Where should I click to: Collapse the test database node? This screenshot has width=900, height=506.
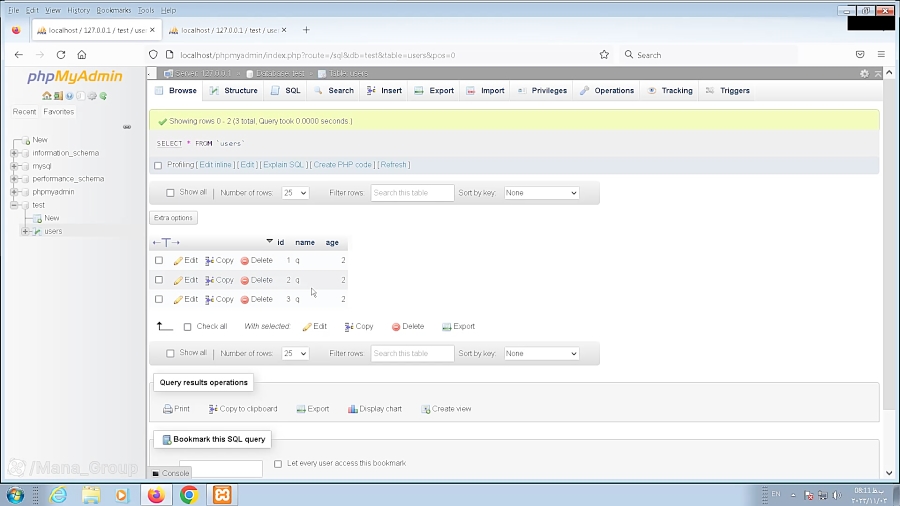(x=14, y=205)
